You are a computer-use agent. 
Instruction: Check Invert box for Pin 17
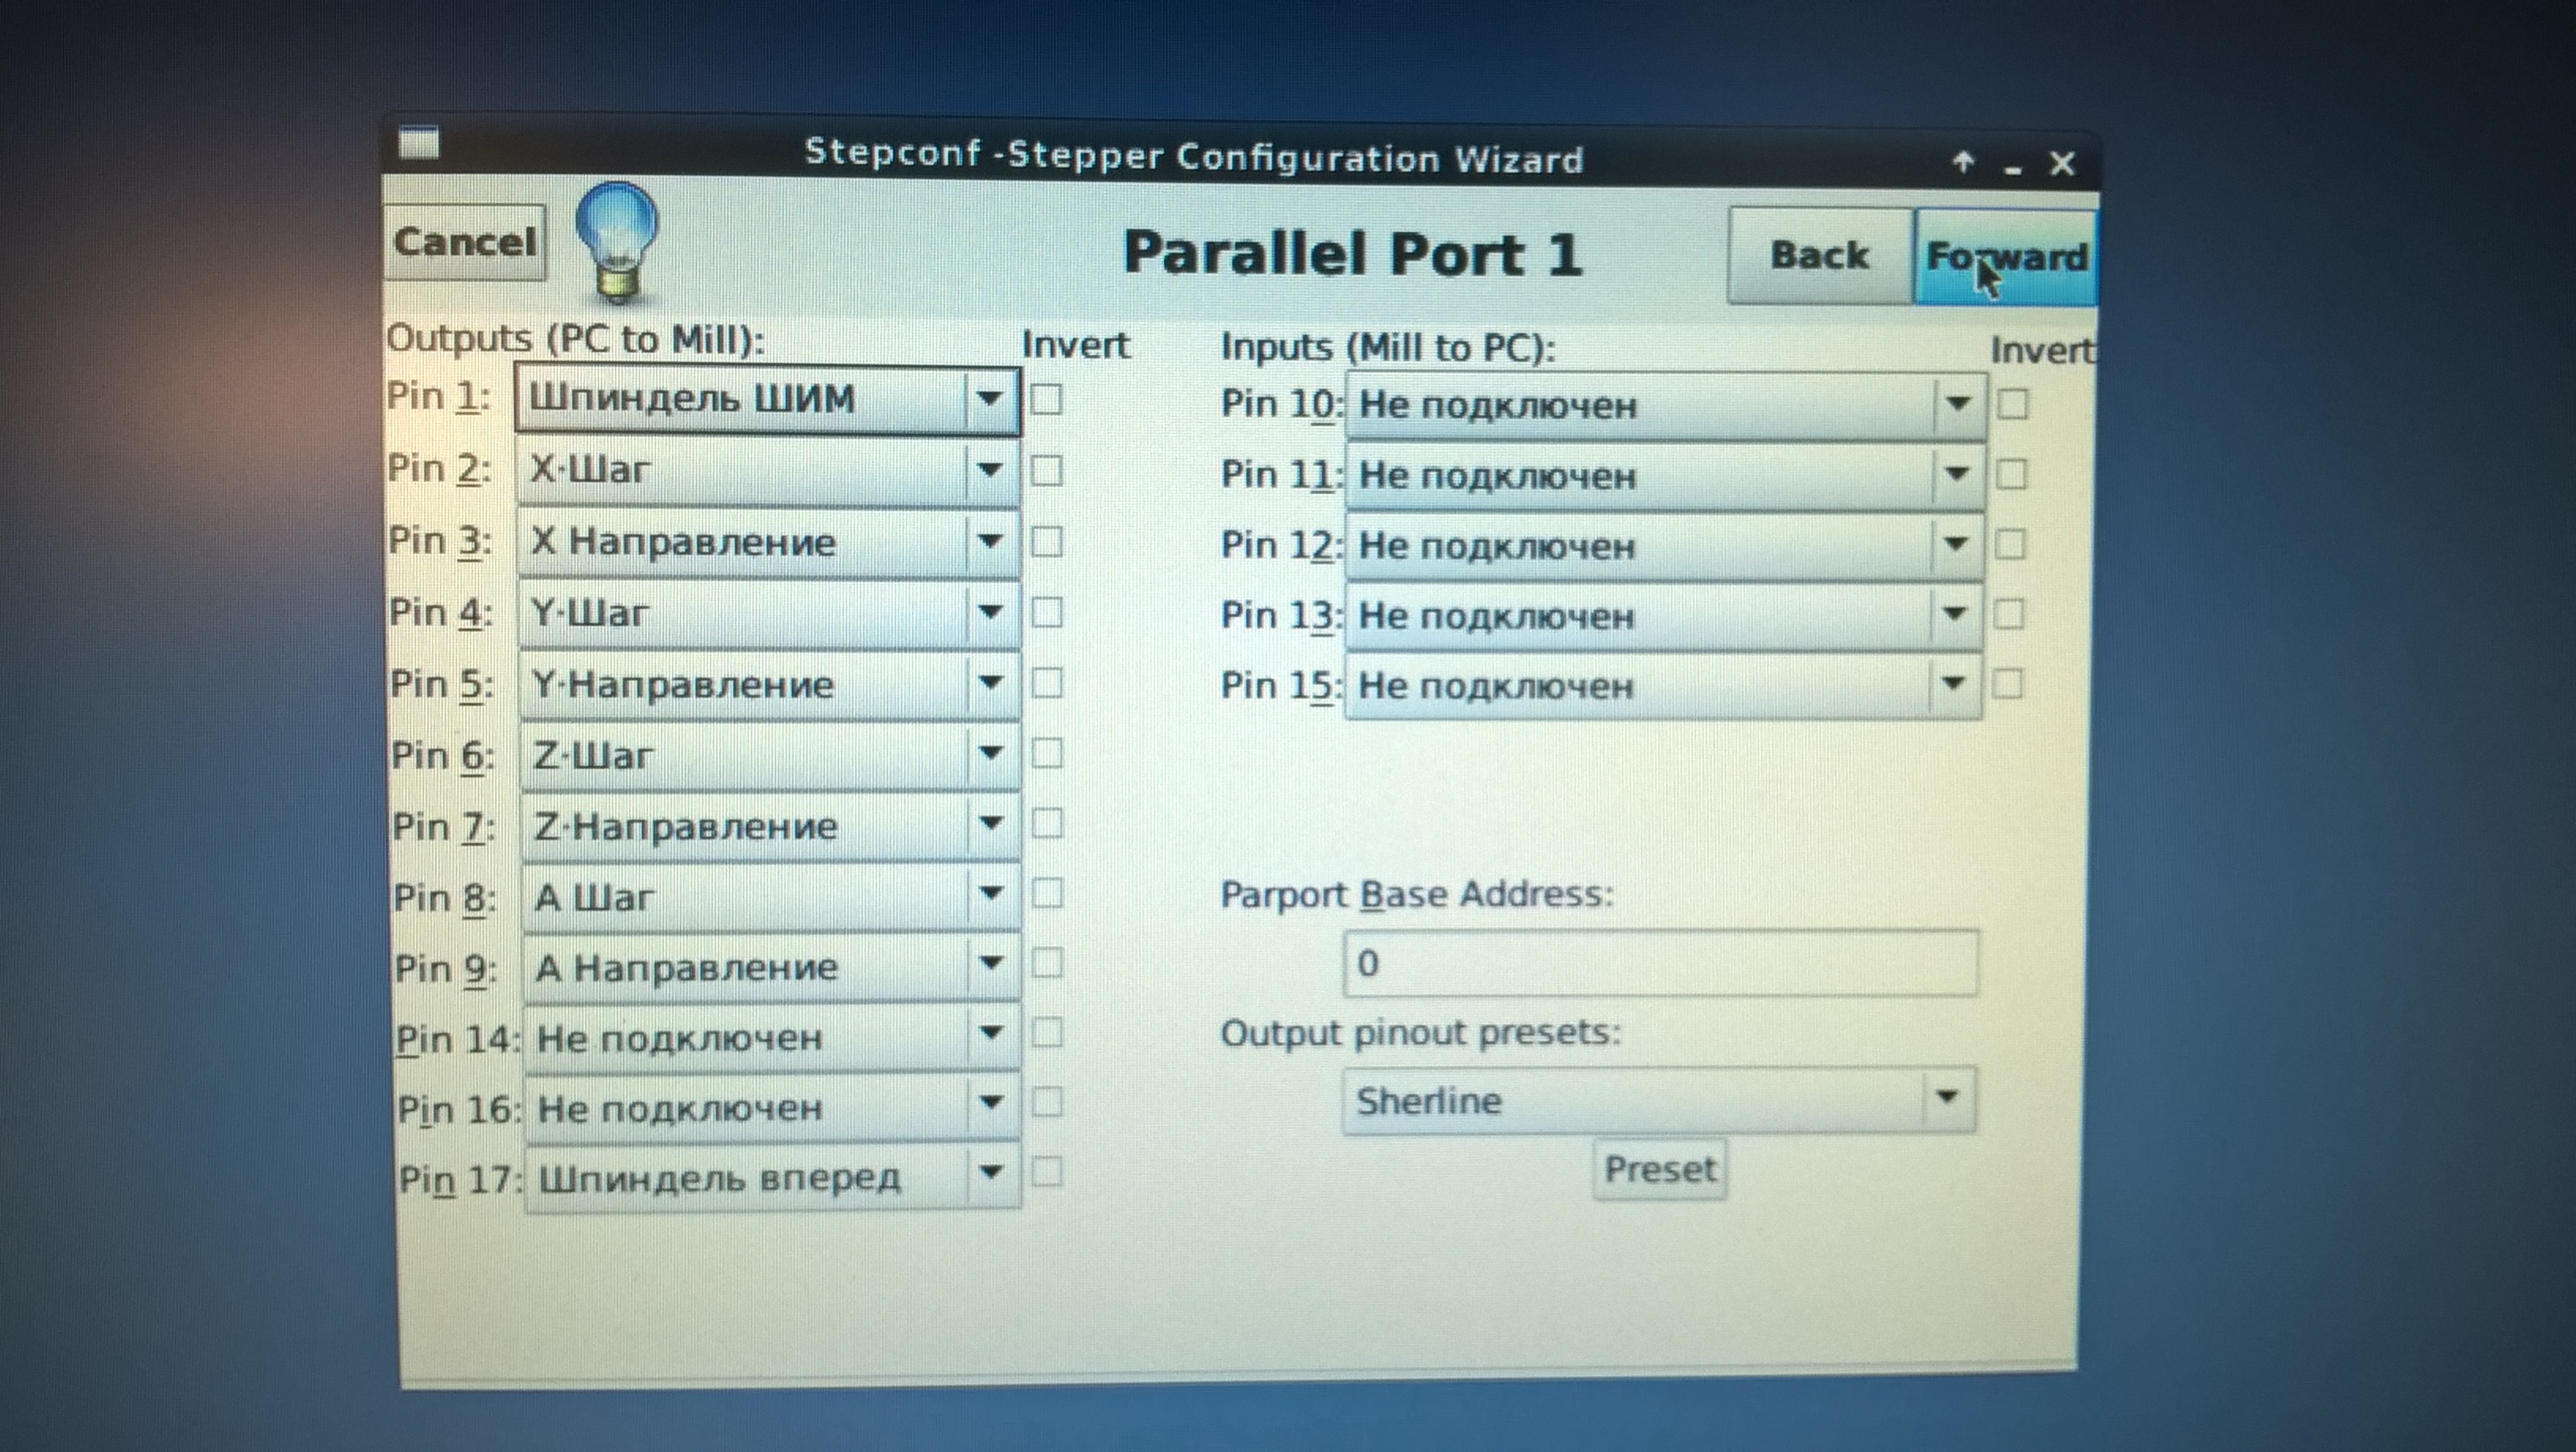click(x=1046, y=1171)
